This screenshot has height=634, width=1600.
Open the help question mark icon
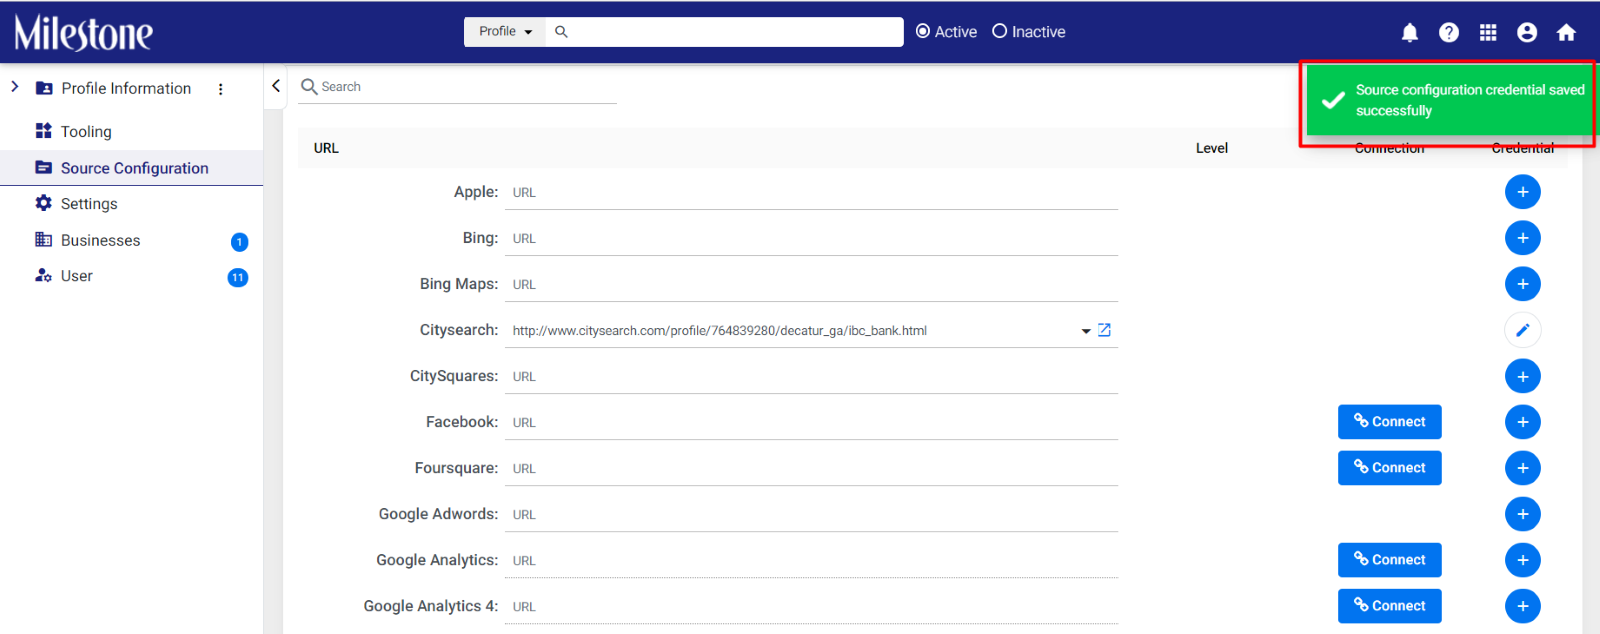[1449, 33]
